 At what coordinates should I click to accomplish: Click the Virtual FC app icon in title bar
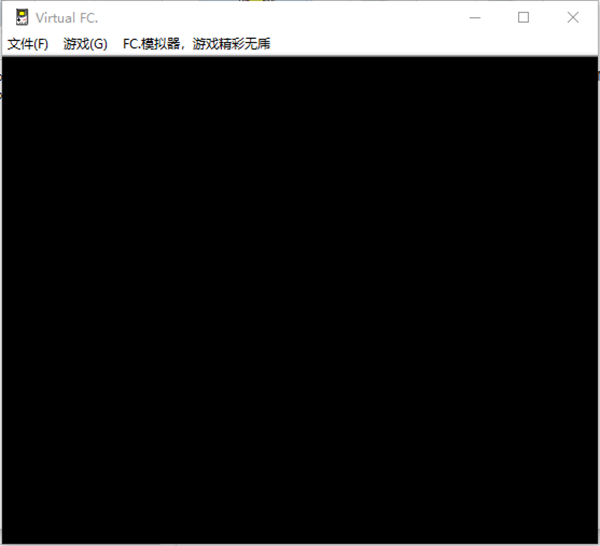coord(20,17)
